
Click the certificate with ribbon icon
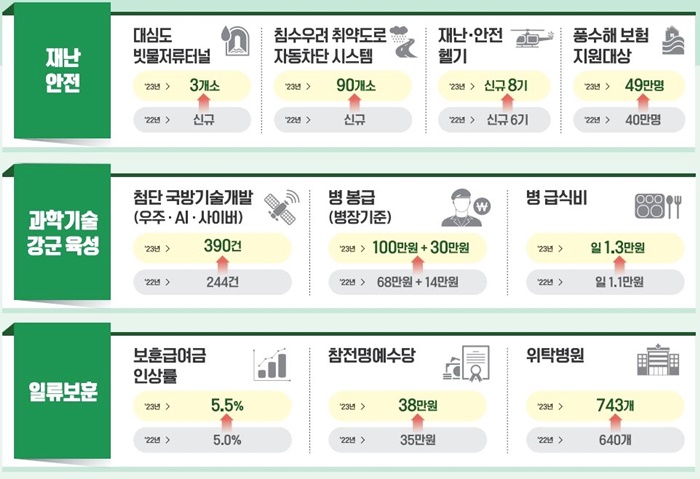coord(467,364)
